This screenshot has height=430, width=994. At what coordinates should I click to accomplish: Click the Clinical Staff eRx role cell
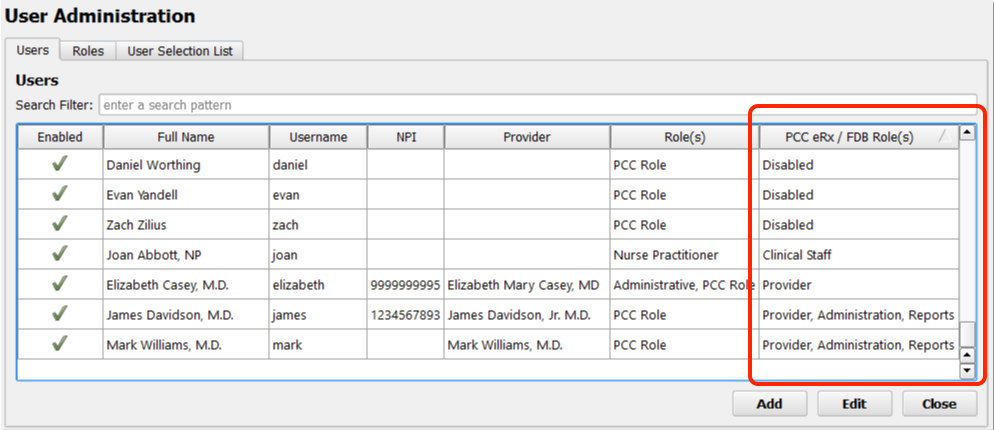tap(859, 254)
